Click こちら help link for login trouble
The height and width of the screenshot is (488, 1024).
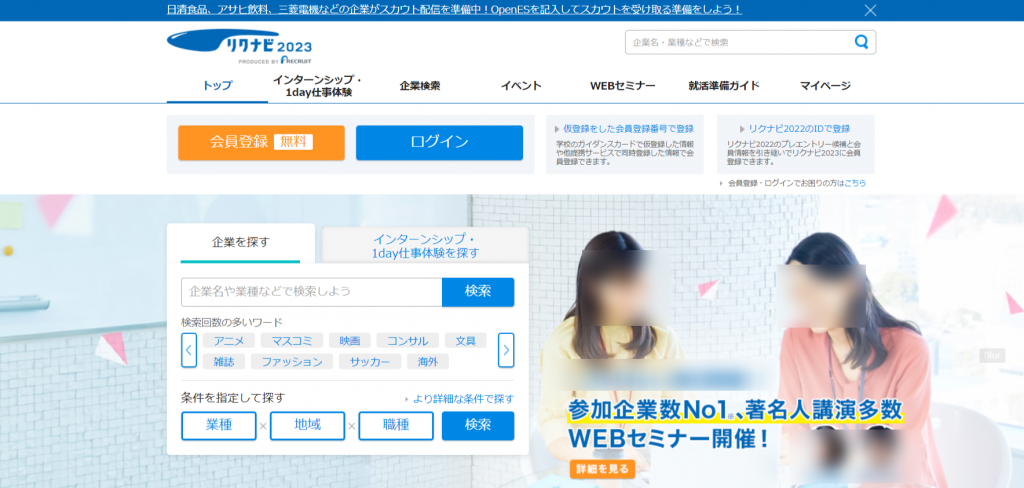(856, 184)
